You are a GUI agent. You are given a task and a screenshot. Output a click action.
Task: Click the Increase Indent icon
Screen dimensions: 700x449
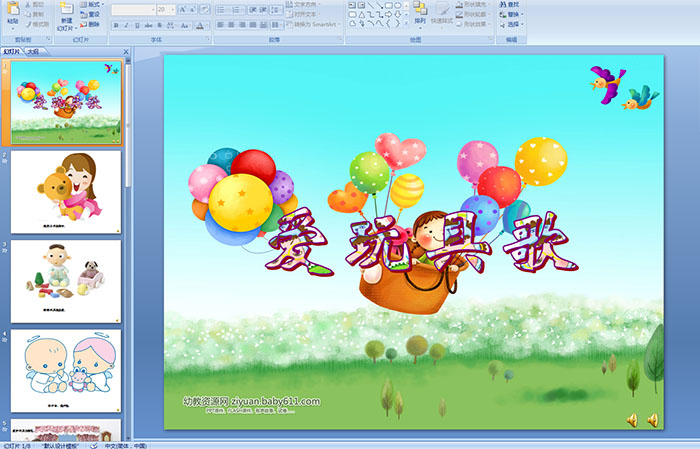point(263,9)
